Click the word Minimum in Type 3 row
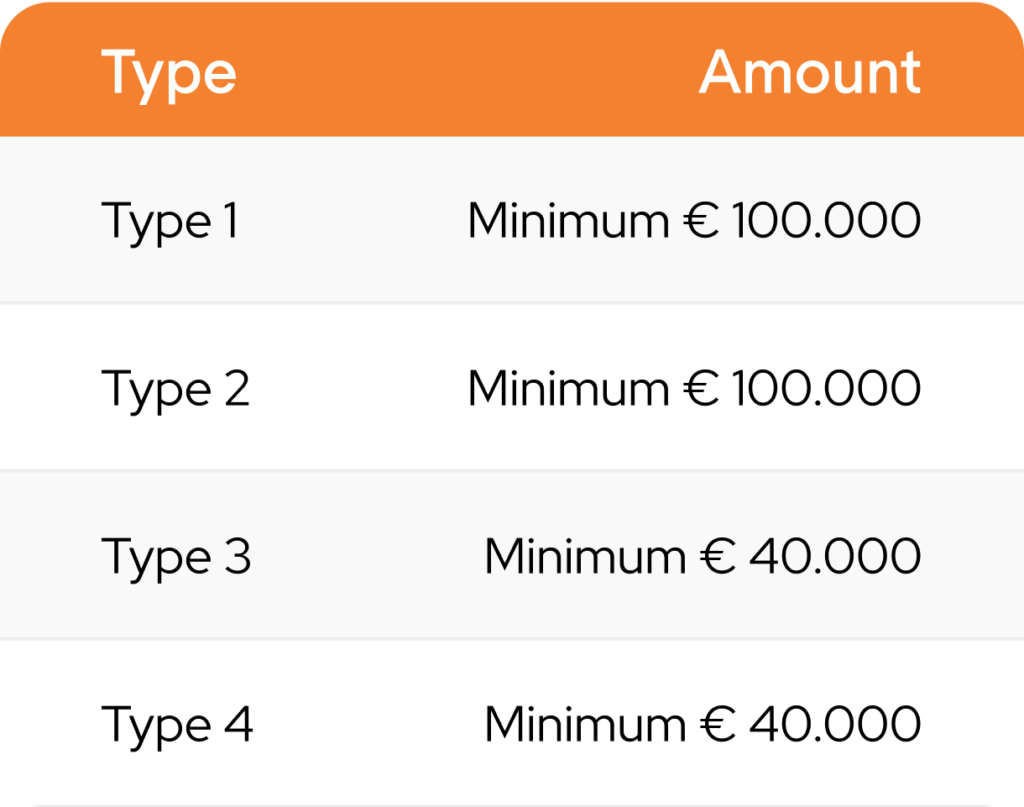 click(x=585, y=557)
